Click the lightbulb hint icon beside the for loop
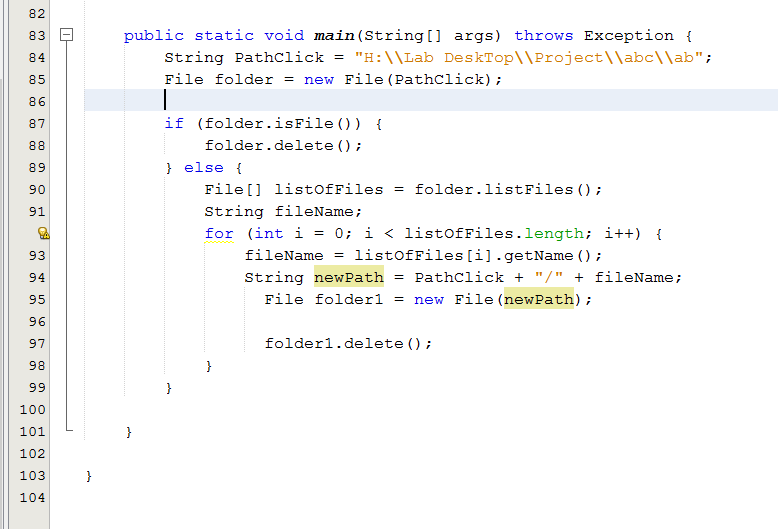 tap(43, 233)
